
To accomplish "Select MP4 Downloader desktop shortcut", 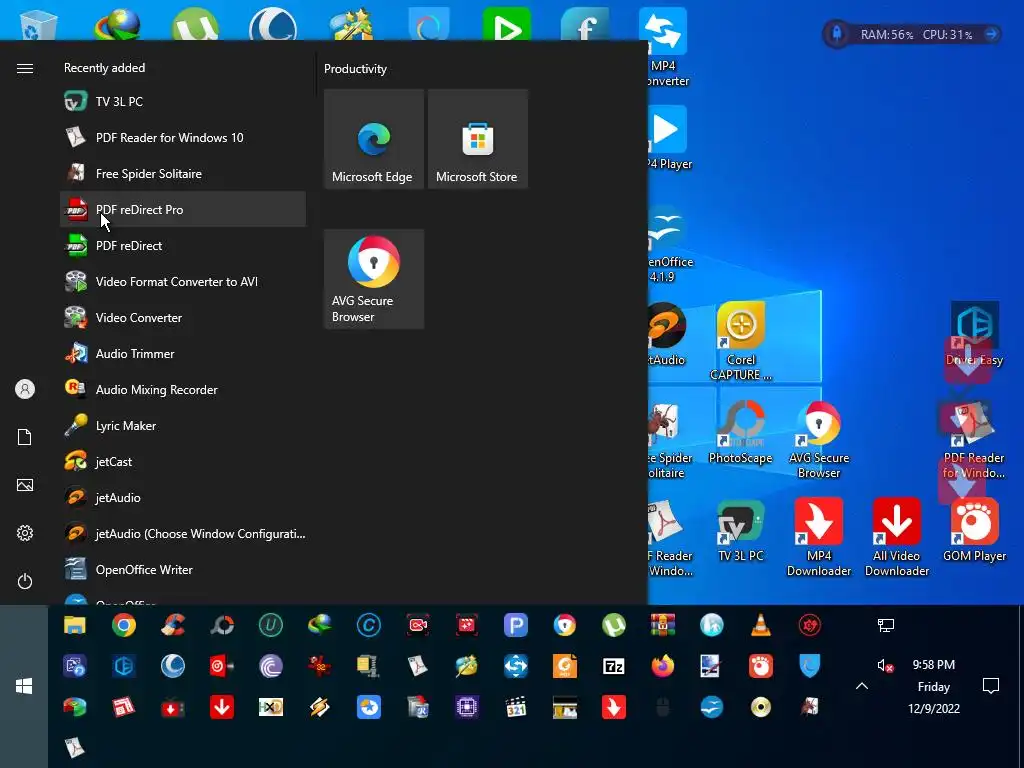I will pyautogui.click(x=818, y=537).
